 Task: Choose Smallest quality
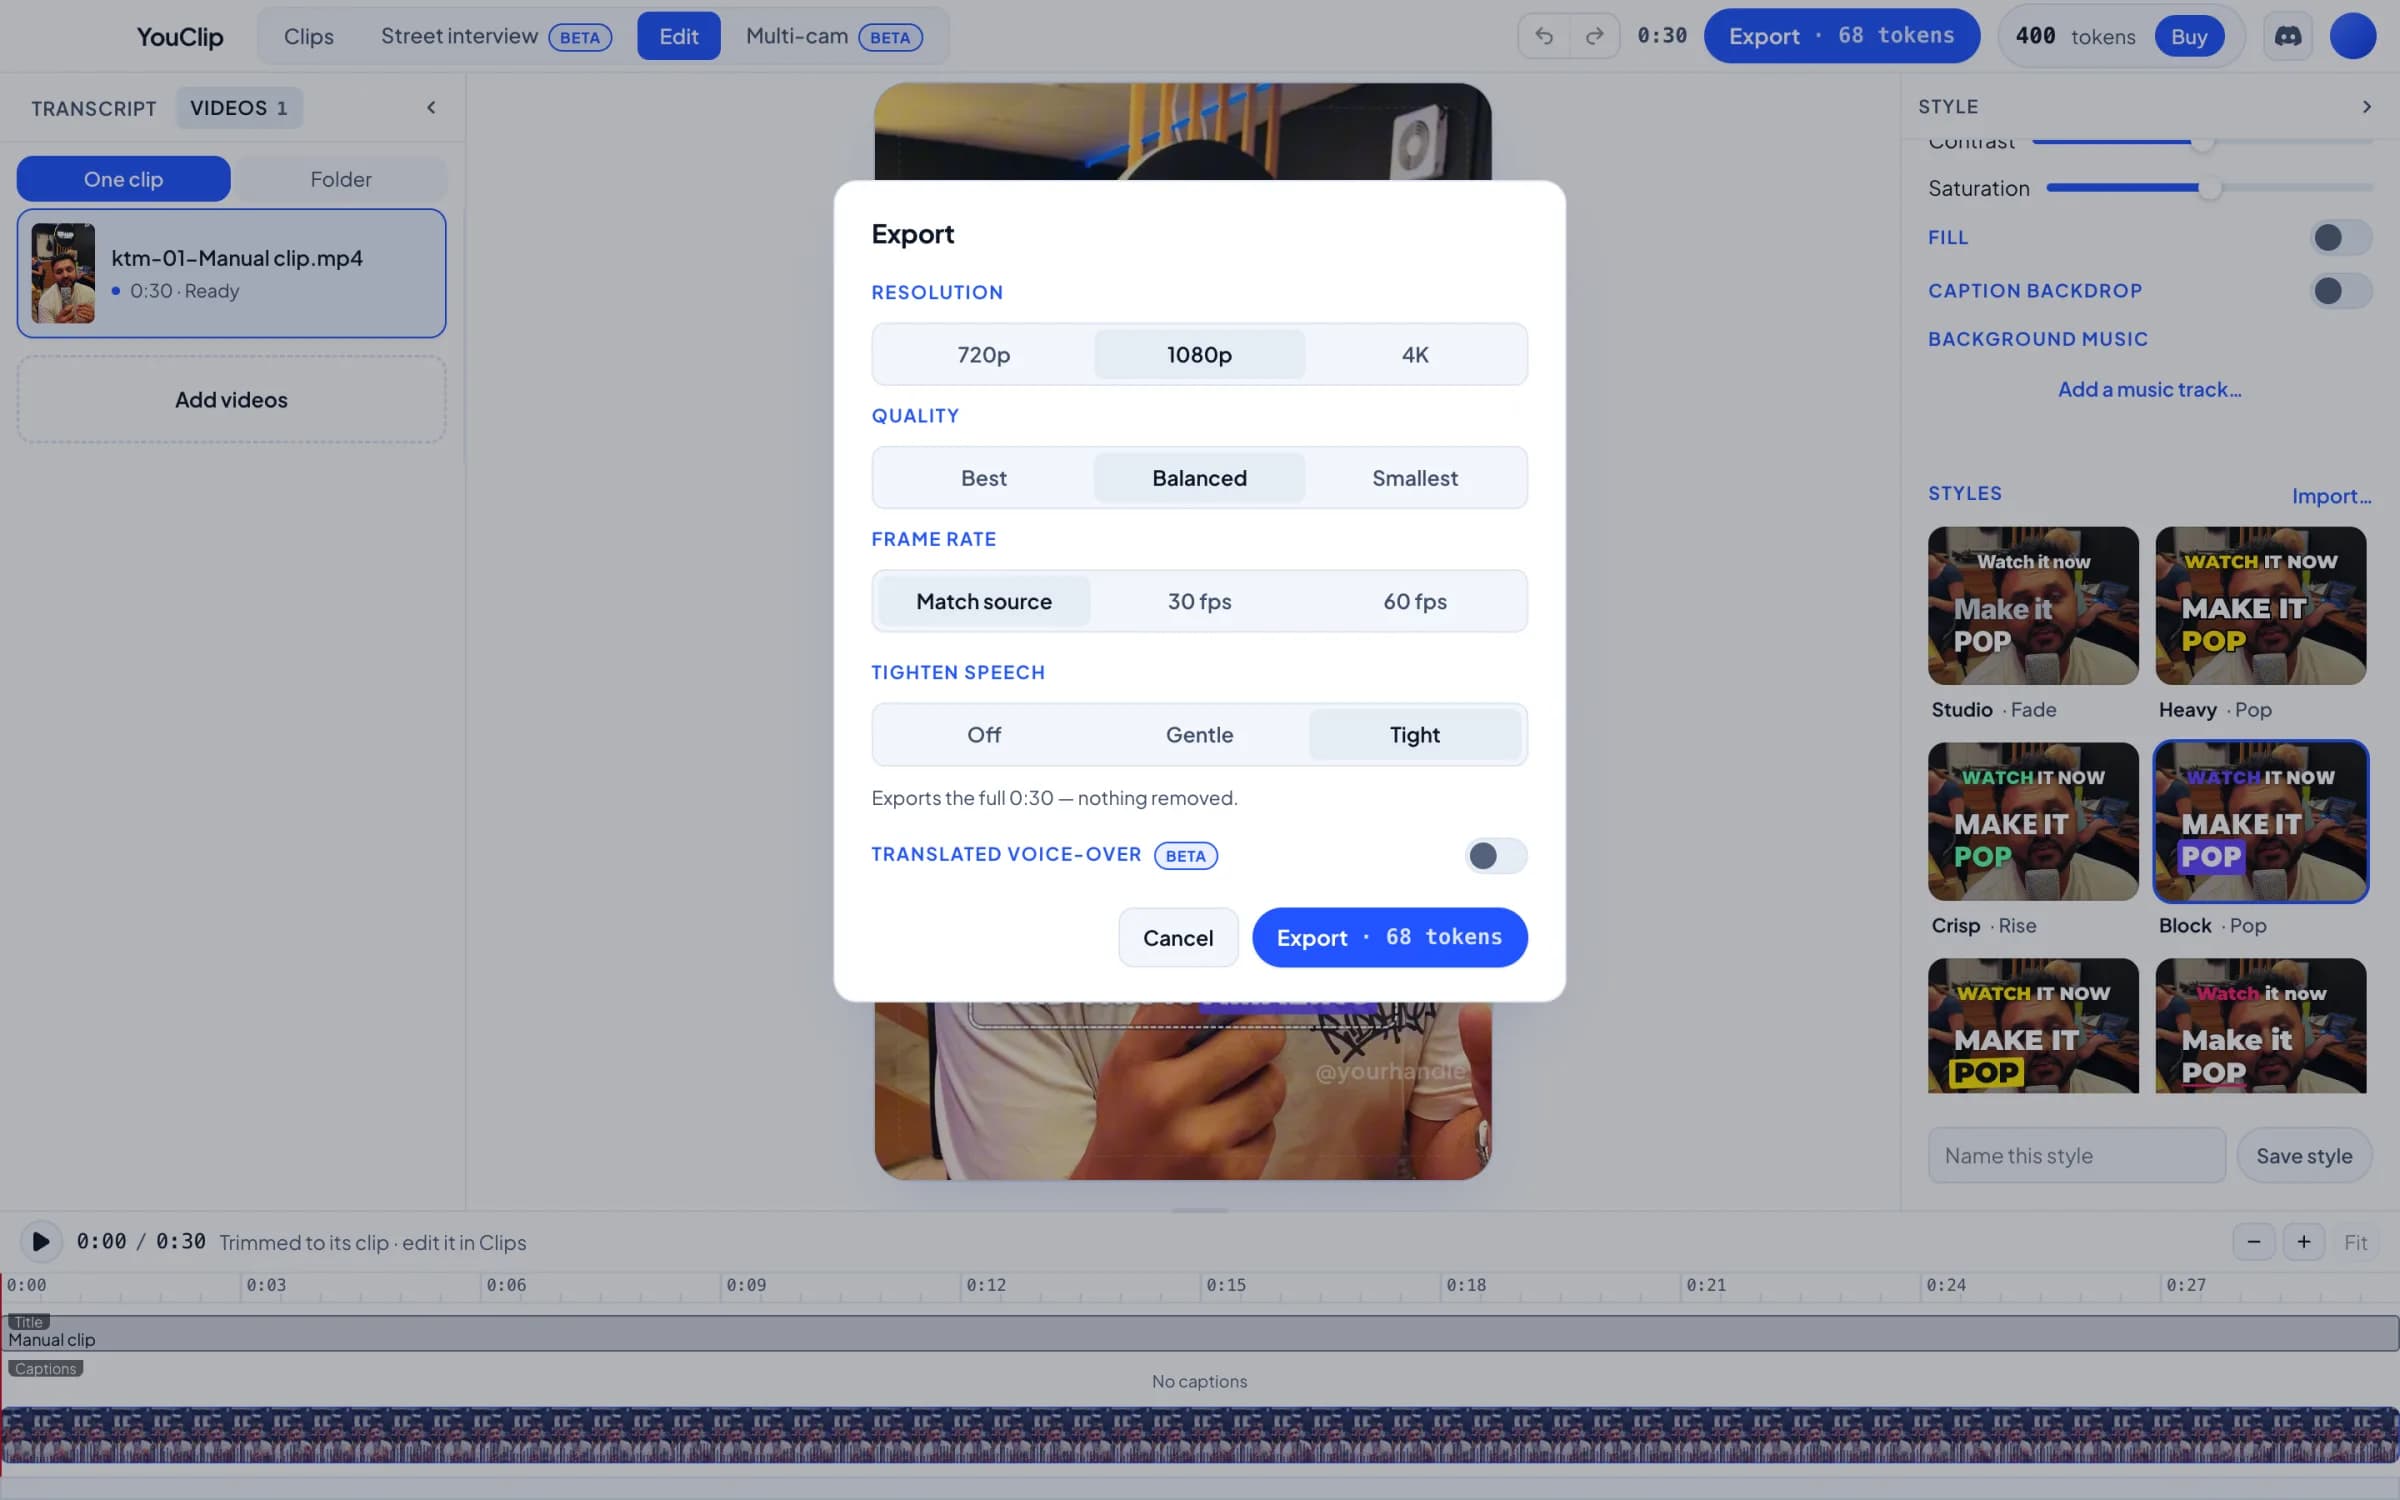click(x=1415, y=478)
